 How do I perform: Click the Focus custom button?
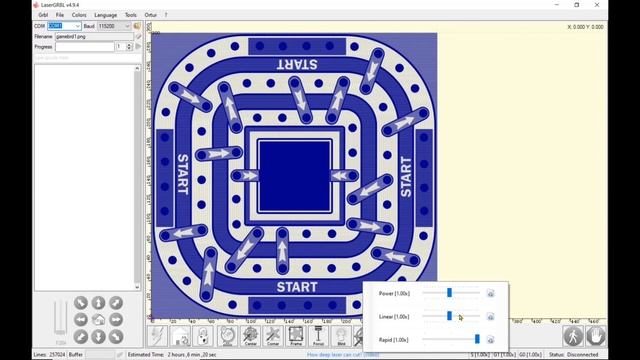pyautogui.click(x=318, y=336)
